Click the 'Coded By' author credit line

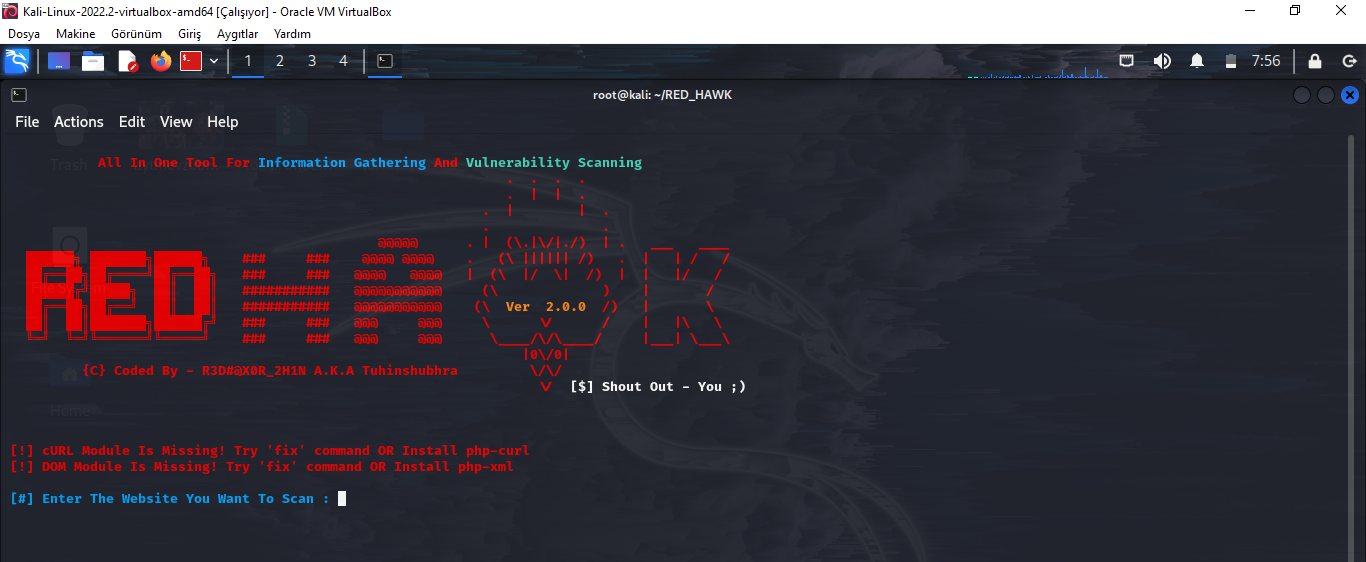pos(270,370)
